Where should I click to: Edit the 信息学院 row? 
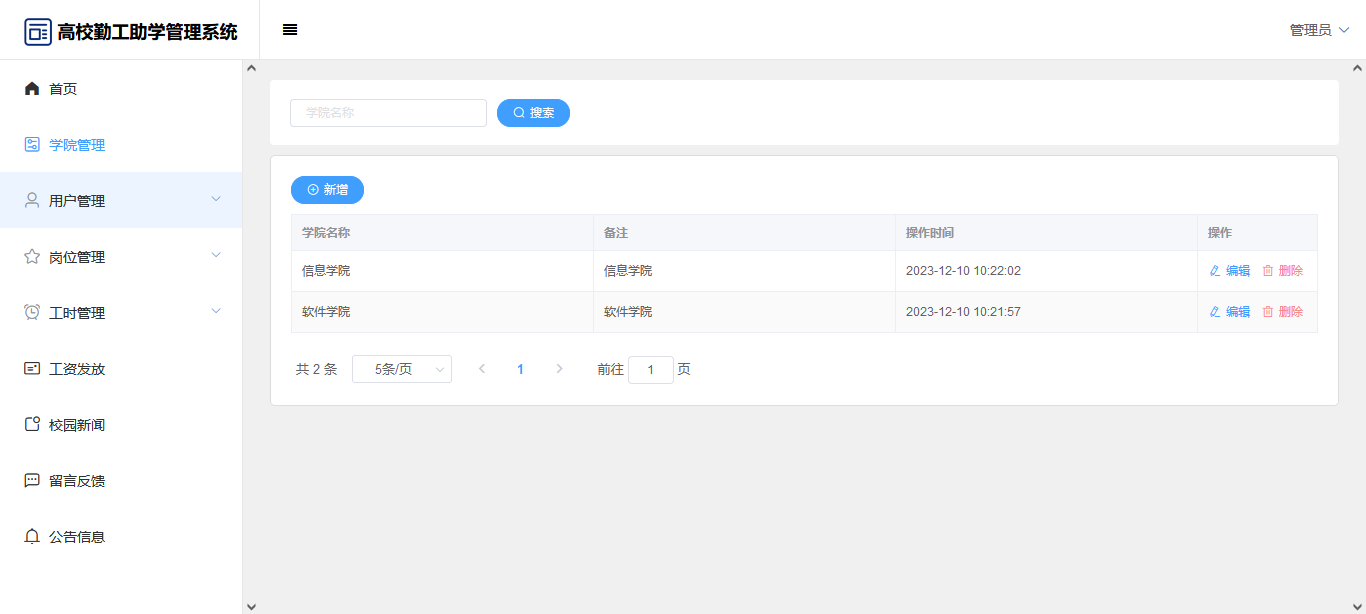[x=1230, y=271]
